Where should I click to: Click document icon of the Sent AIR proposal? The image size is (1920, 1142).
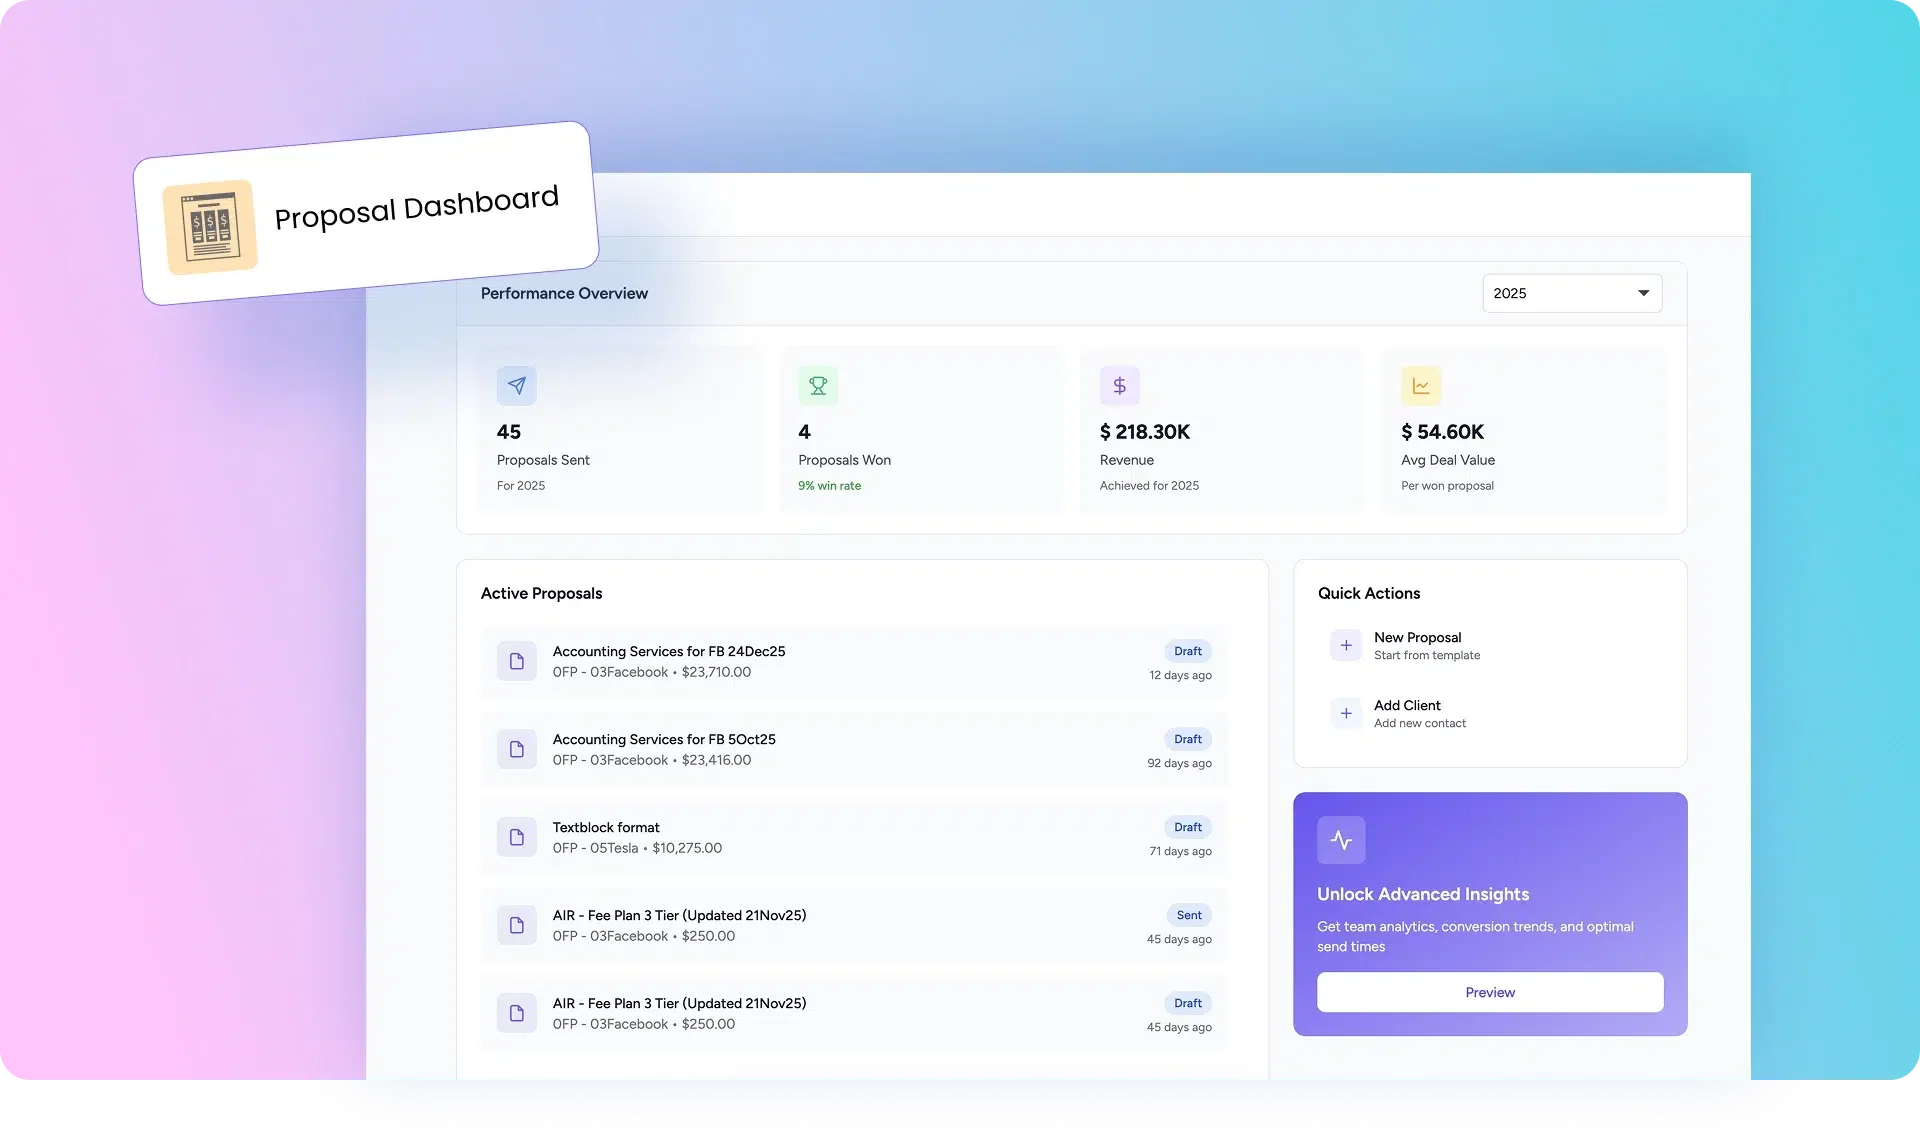[x=516, y=925]
